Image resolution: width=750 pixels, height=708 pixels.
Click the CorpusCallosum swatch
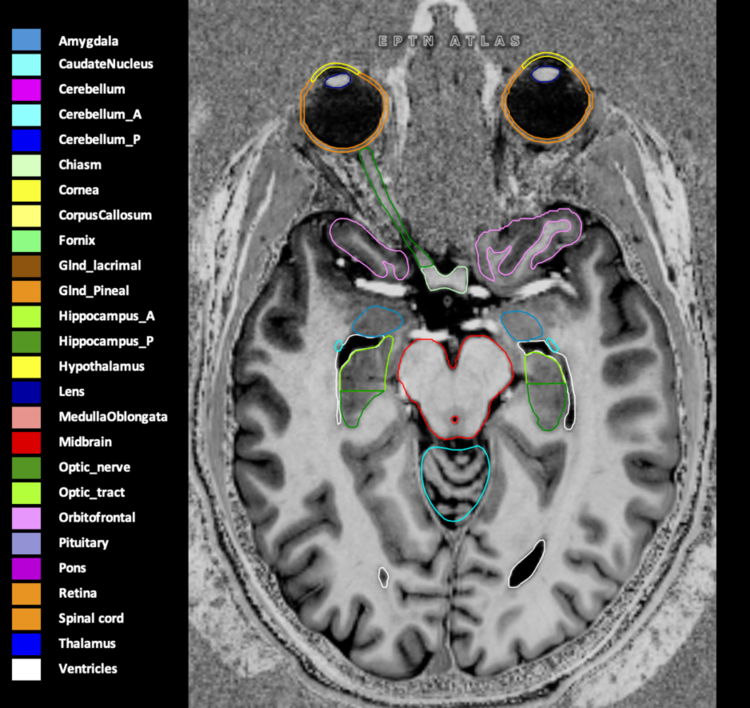pos(26,216)
